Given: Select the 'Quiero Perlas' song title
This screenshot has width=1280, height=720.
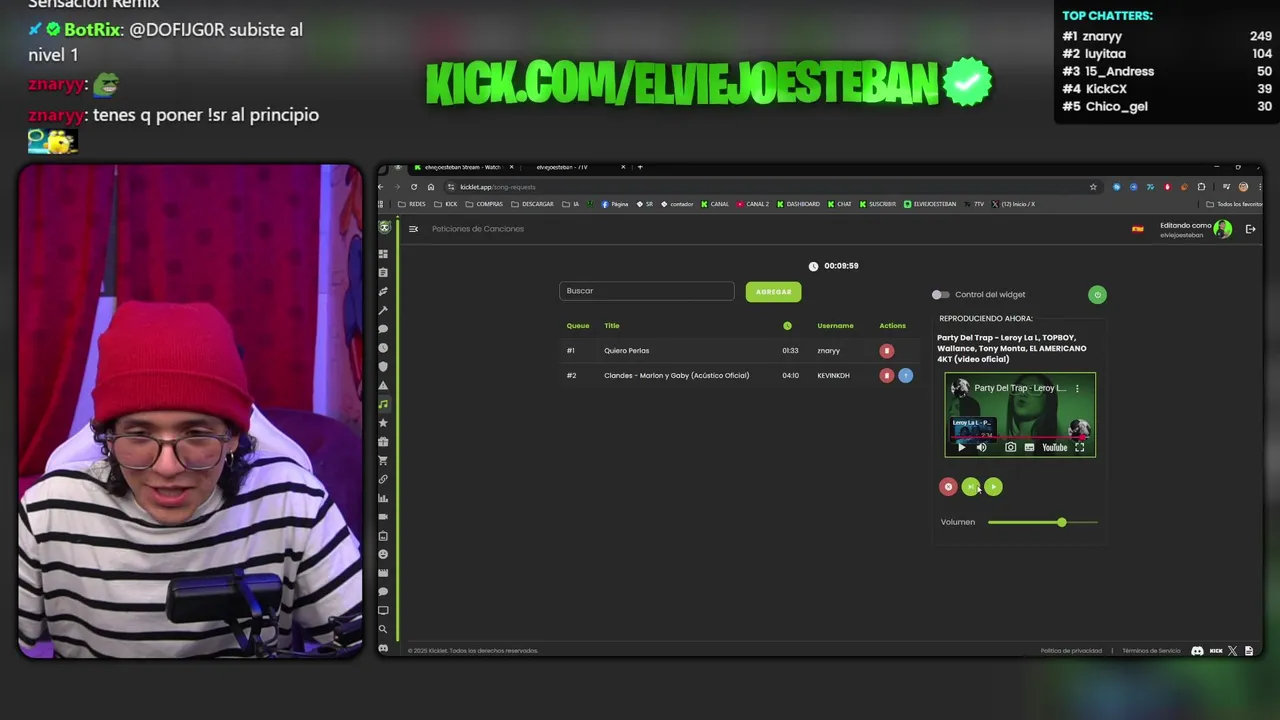Looking at the screenshot, I should (627, 351).
